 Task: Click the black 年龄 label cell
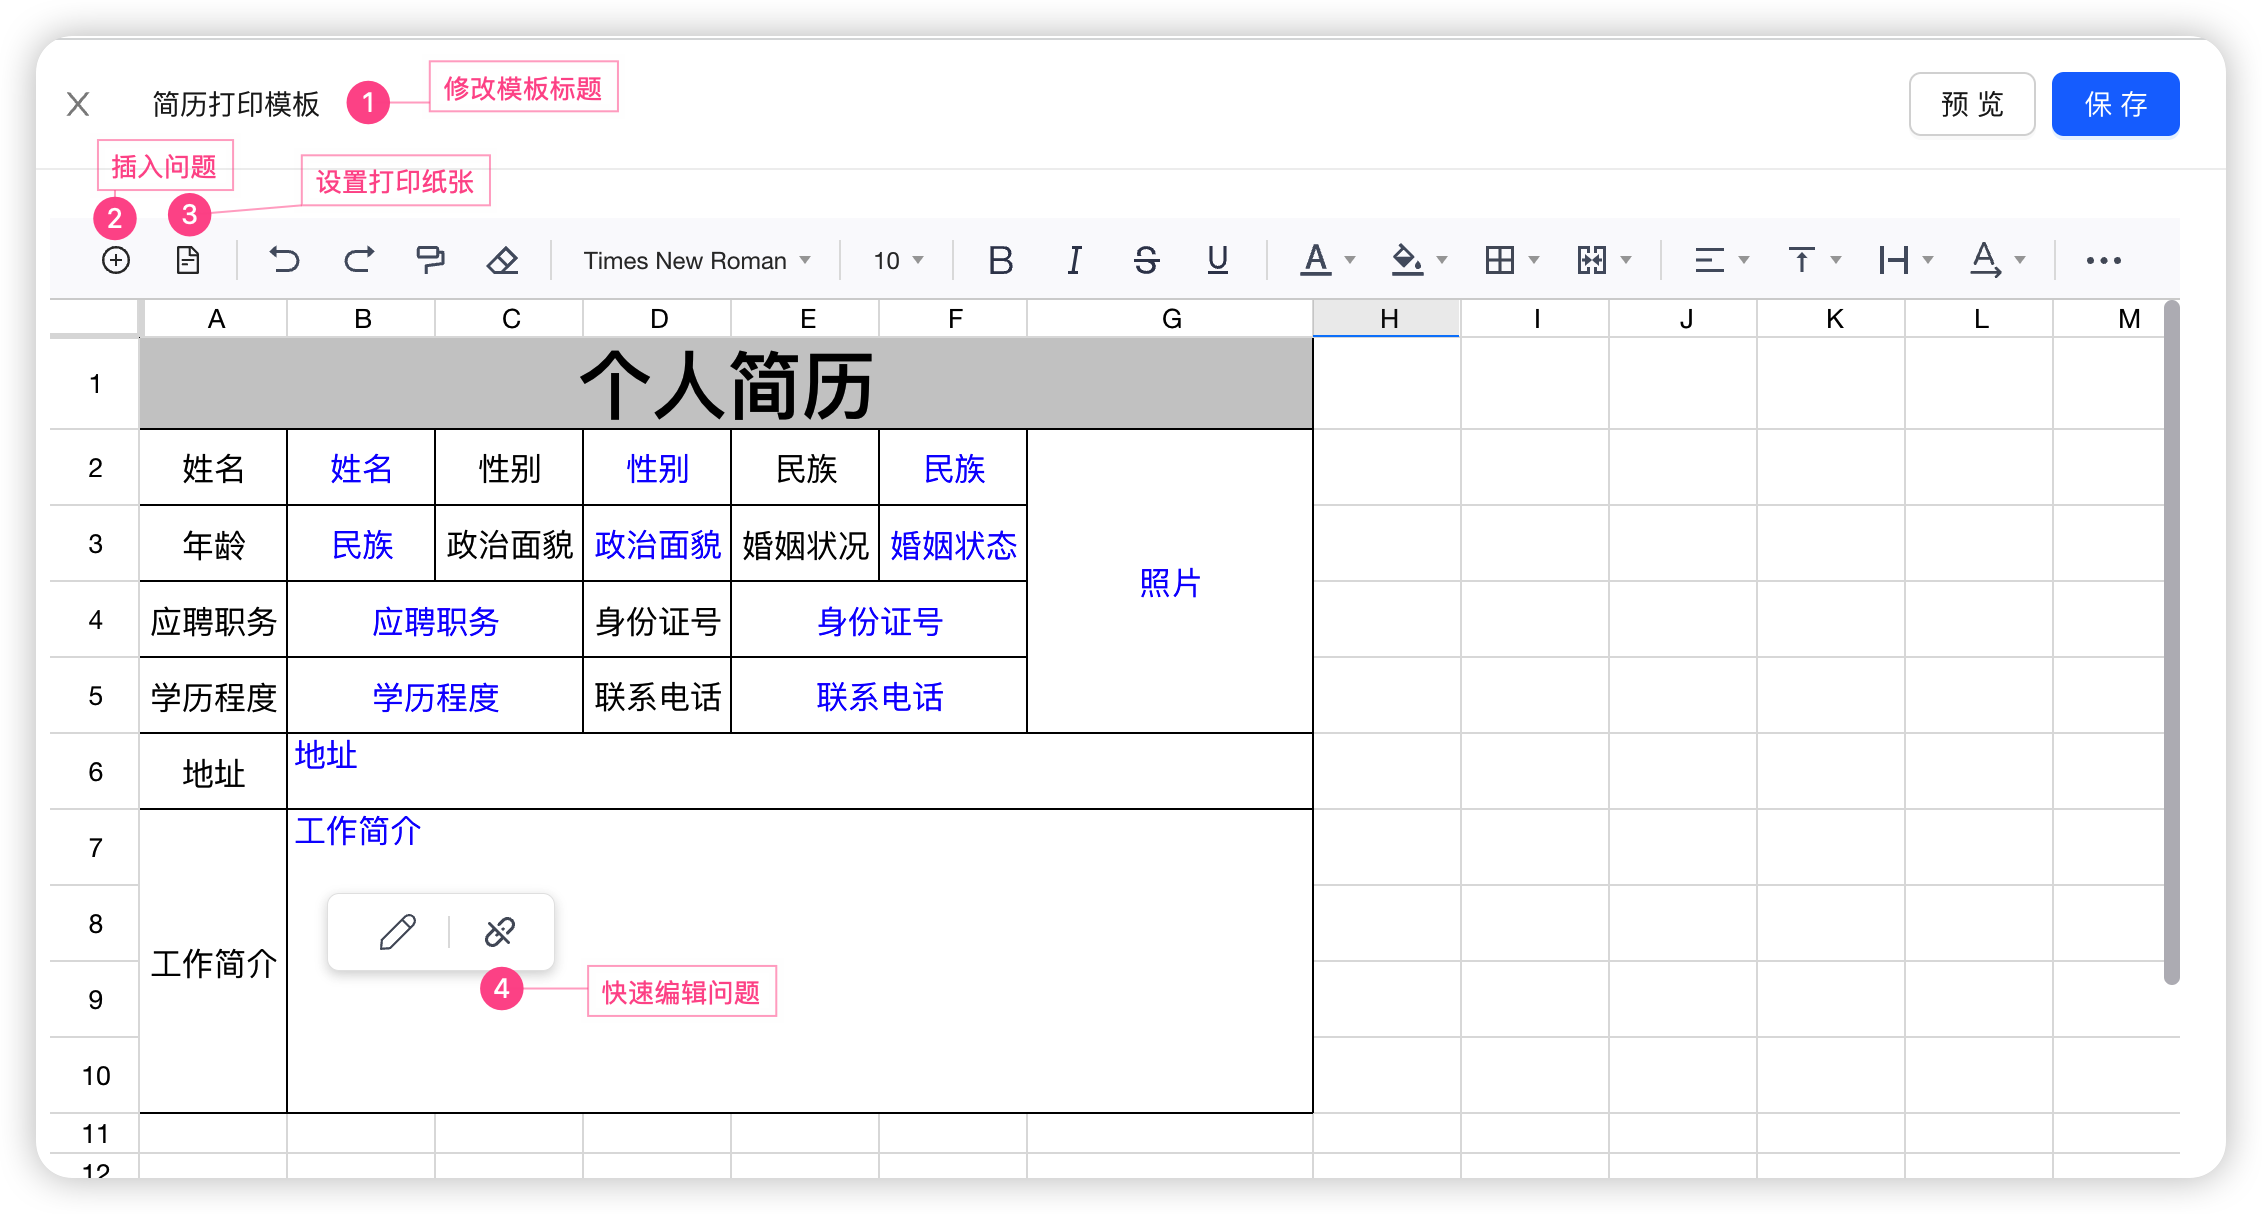point(213,544)
